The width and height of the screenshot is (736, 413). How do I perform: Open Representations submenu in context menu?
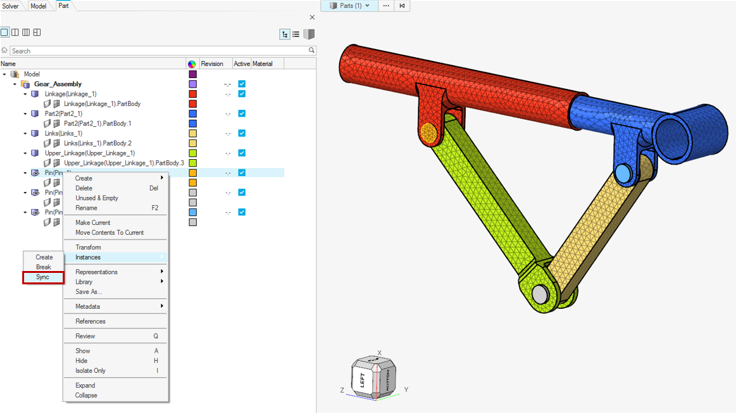pyautogui.click(x=115, y=272)
